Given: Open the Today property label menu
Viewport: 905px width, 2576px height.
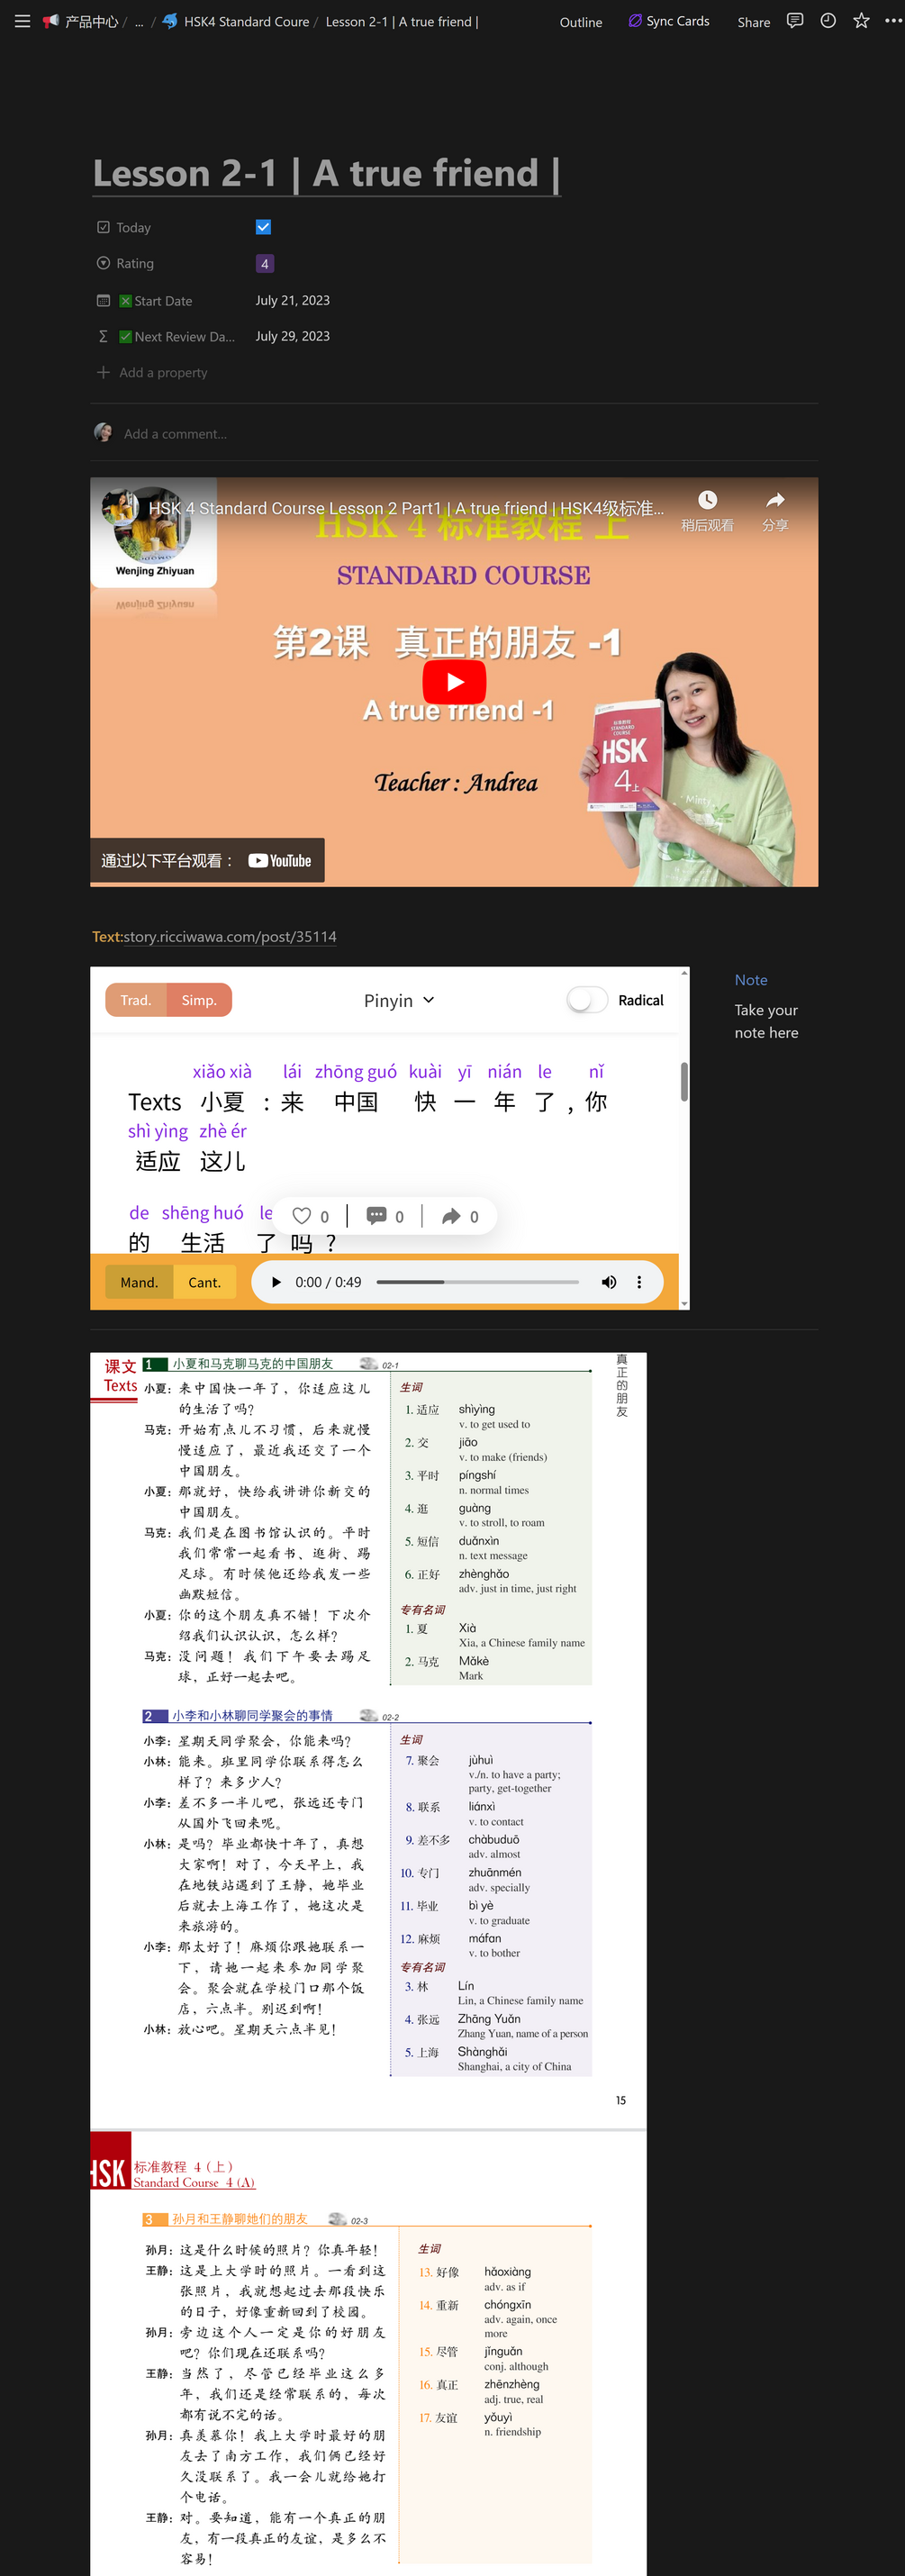Looking at the screenshot, I should click(x=124, y=228).
